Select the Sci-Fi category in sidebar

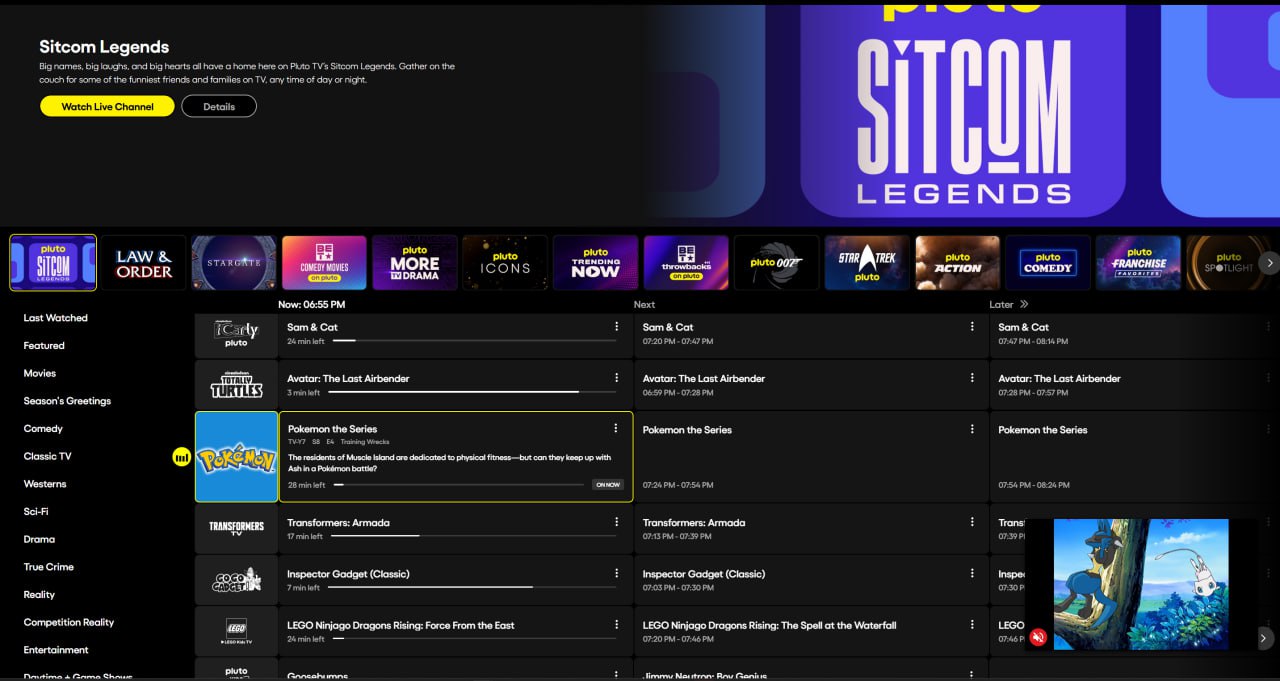[x=36, y=512]
